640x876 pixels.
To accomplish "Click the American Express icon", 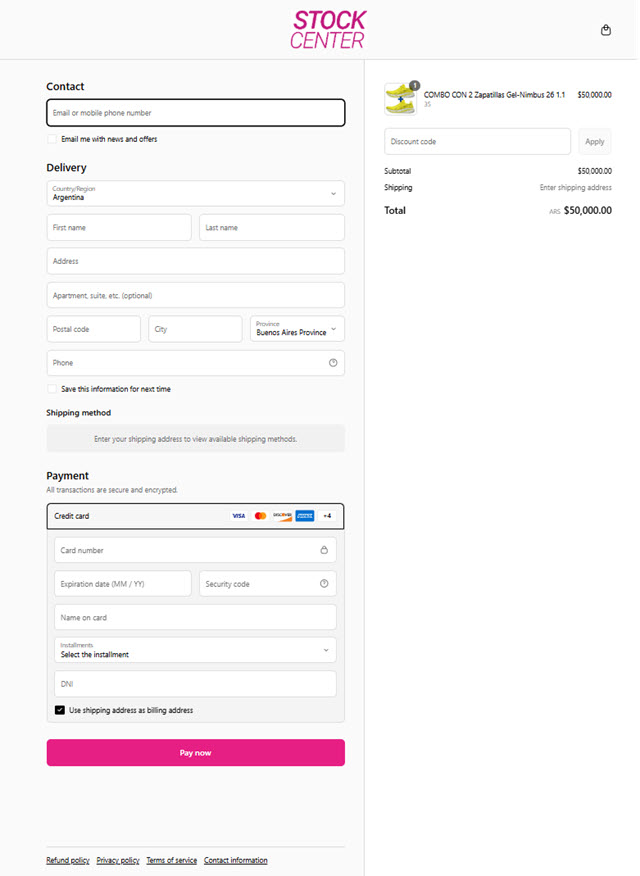I will [x=305, y=516].
